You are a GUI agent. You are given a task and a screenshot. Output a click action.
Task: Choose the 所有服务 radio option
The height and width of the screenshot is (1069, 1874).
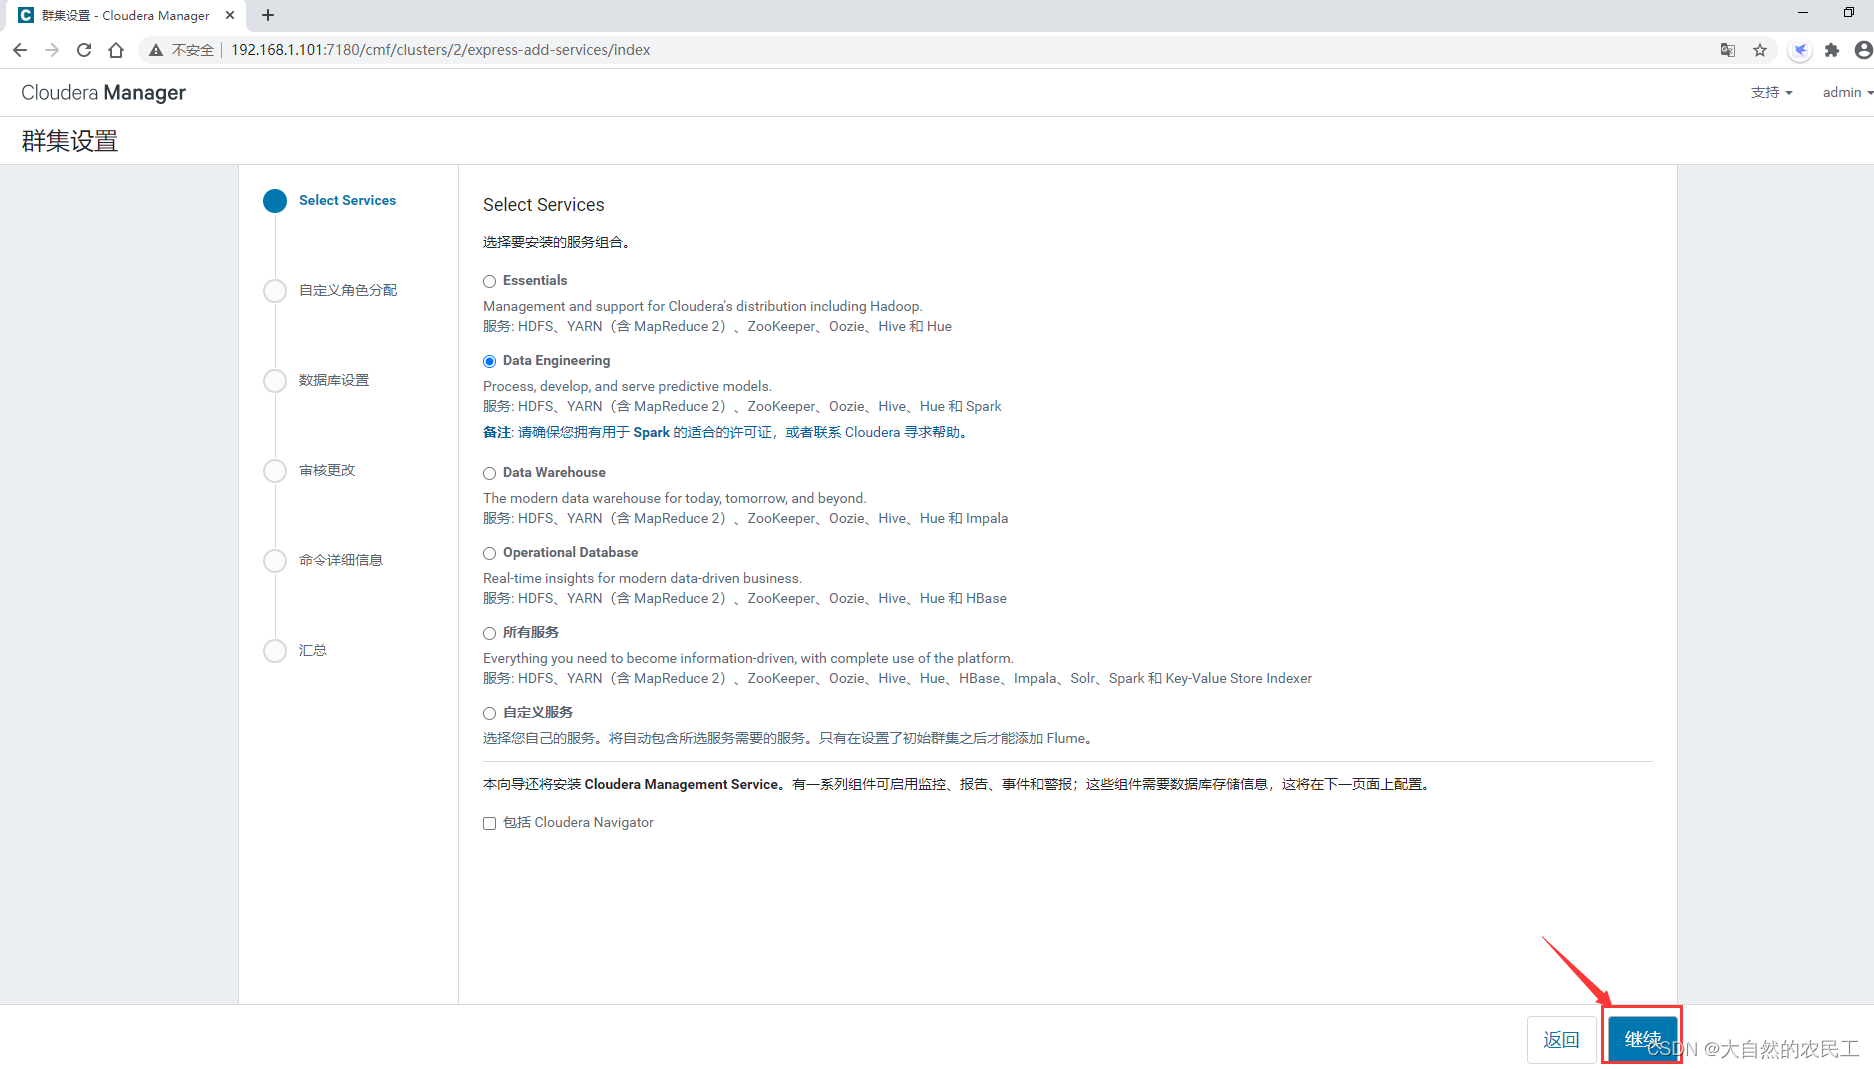click(489, 634)
